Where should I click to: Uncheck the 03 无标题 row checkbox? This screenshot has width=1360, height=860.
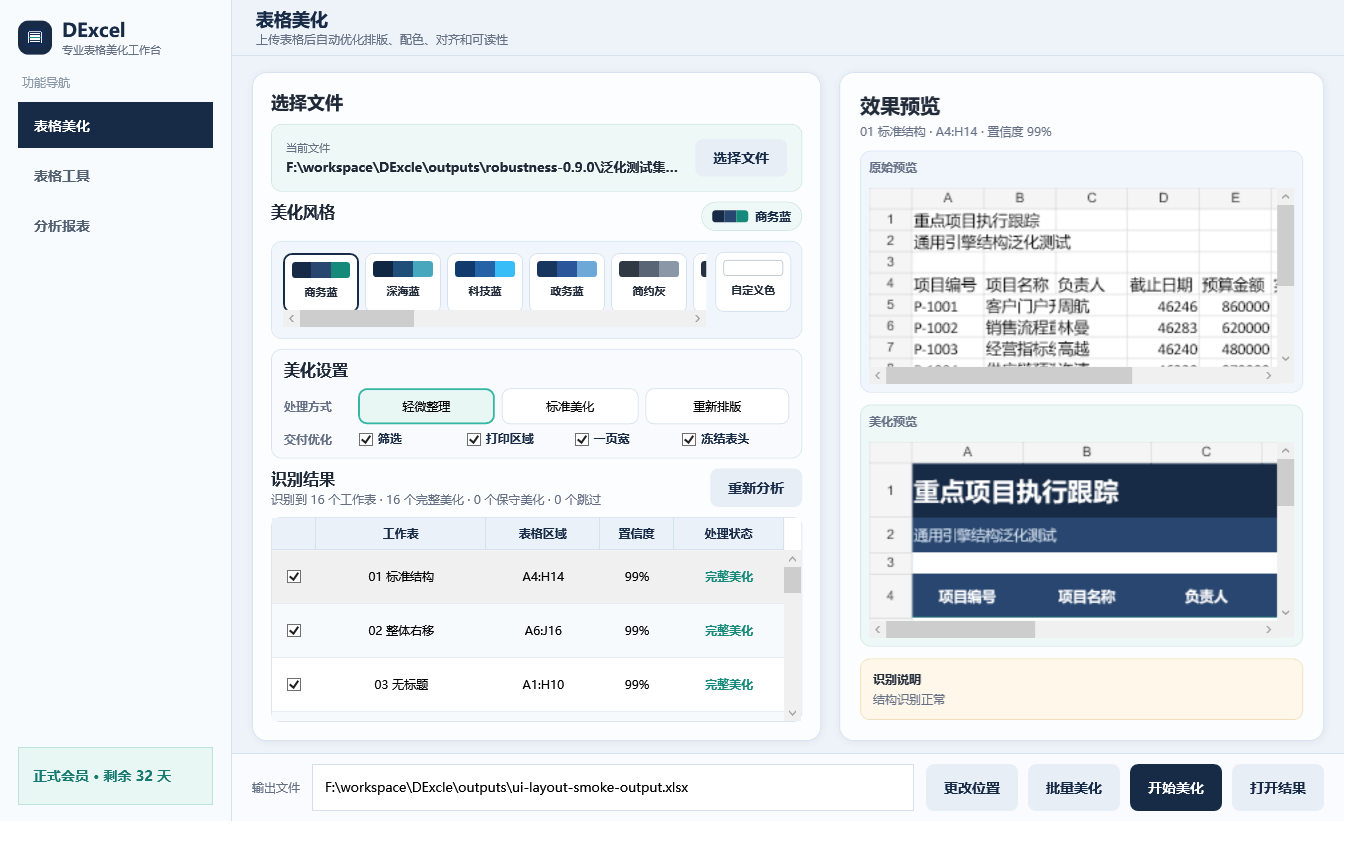click(x=294, y=685)
